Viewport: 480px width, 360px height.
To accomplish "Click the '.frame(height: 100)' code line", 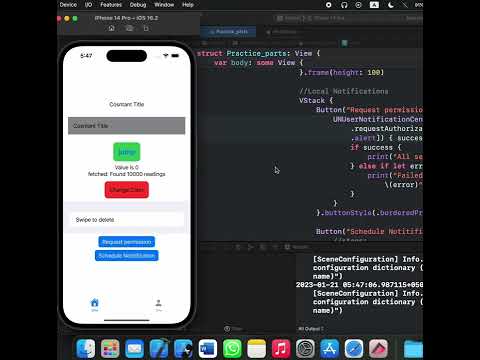I will (x=341, y=72).
